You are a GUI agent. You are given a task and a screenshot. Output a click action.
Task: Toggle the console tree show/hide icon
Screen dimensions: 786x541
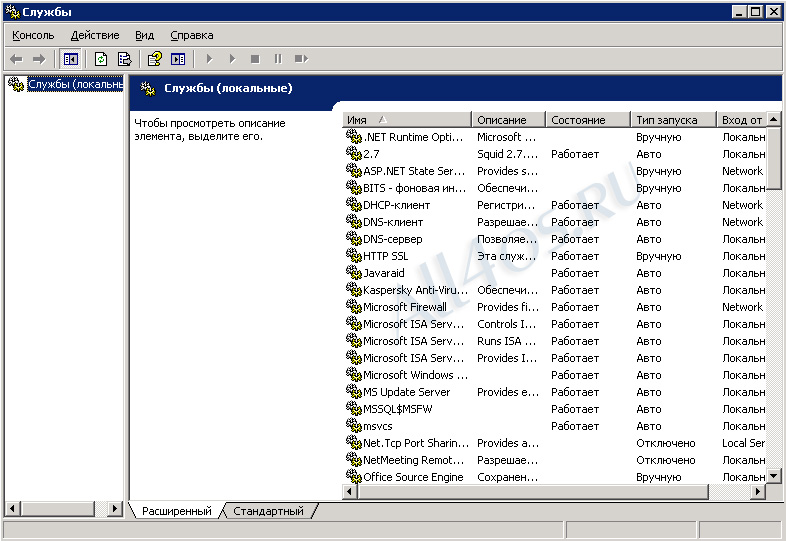click(71, 59)
